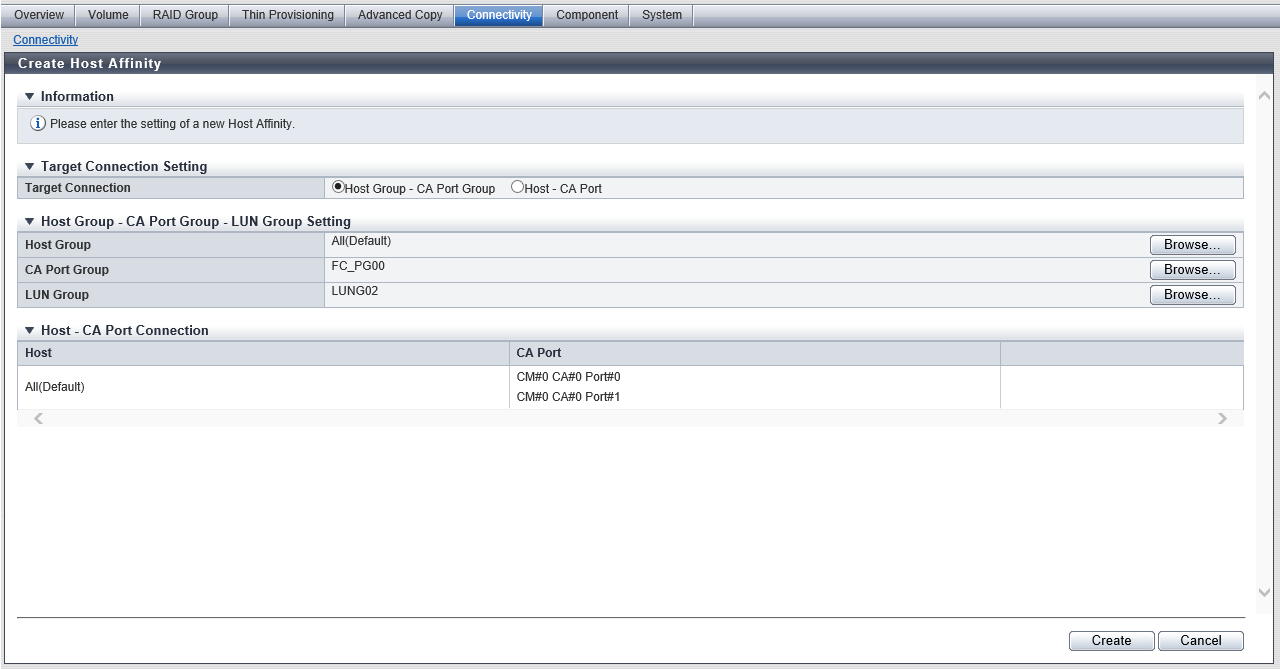Switch to the Overview tab
Image resolution: width=1280 pixels, height=669 pixels.
click(39, 15)
